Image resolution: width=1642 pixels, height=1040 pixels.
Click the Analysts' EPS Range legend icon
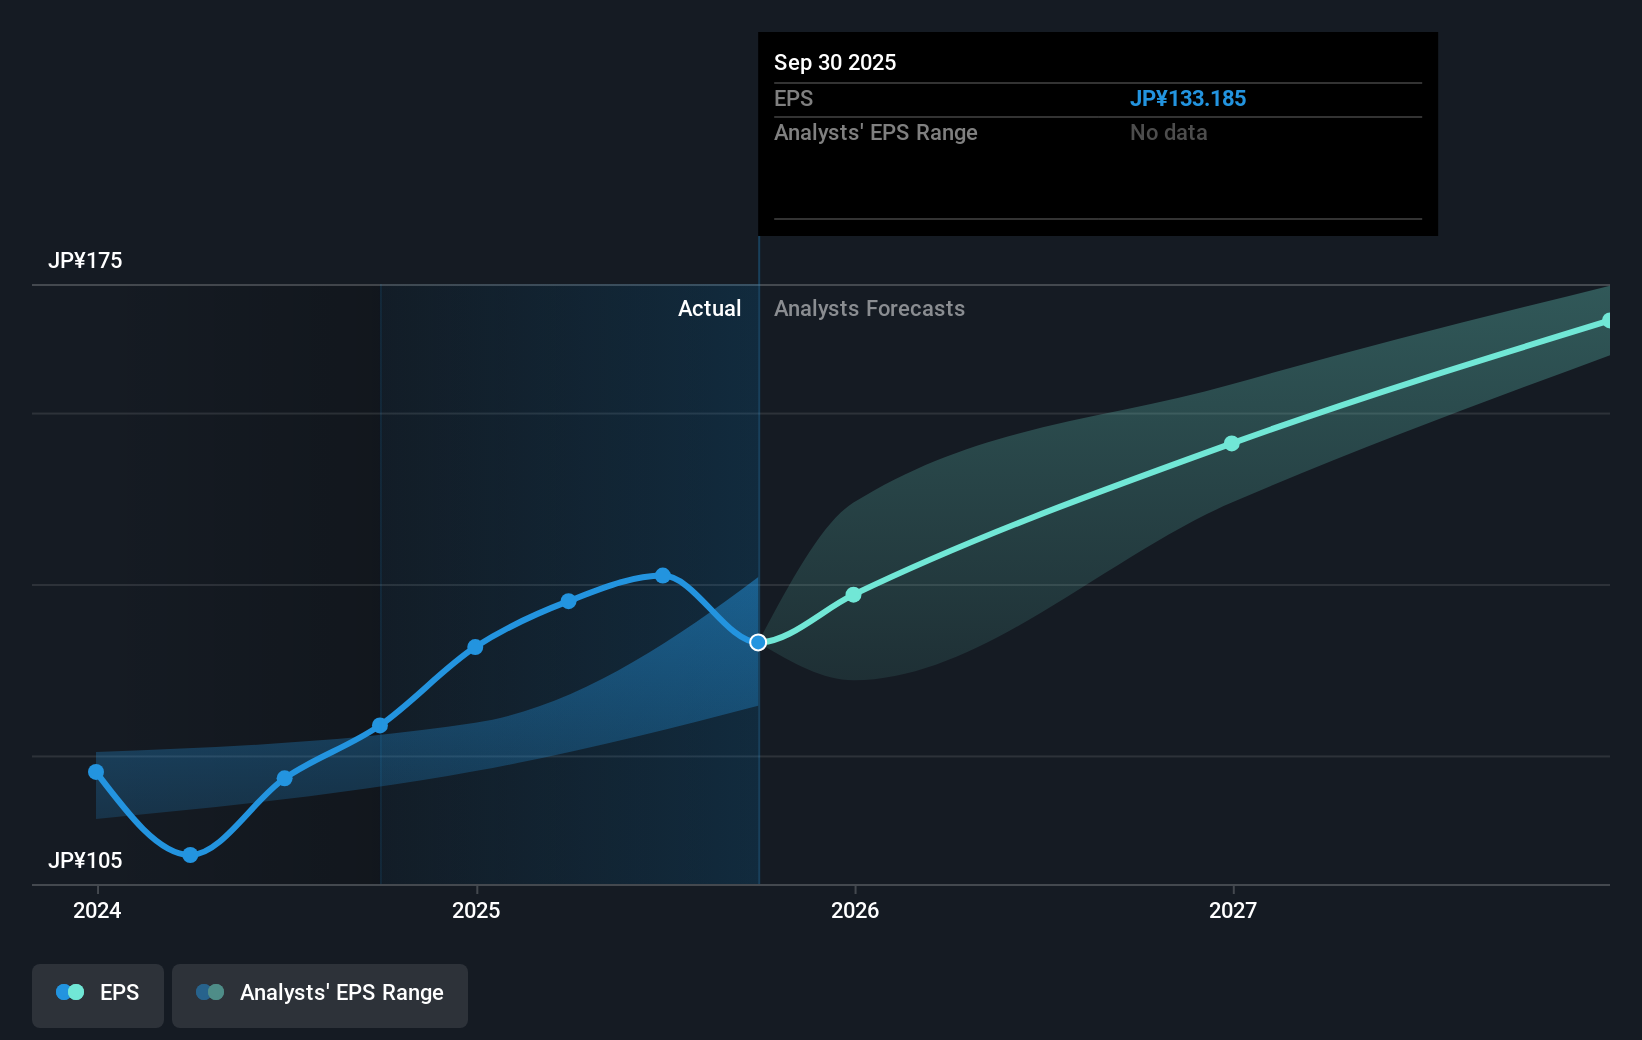point(208,991)
